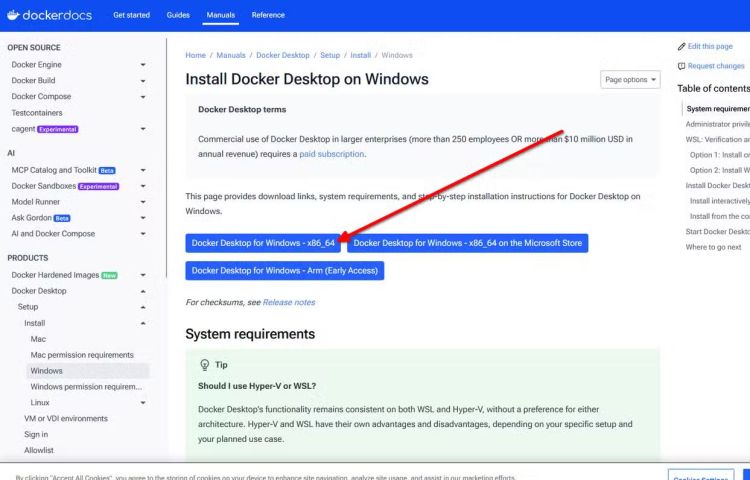
Task: Open the Guides tab
Action: 178,15
